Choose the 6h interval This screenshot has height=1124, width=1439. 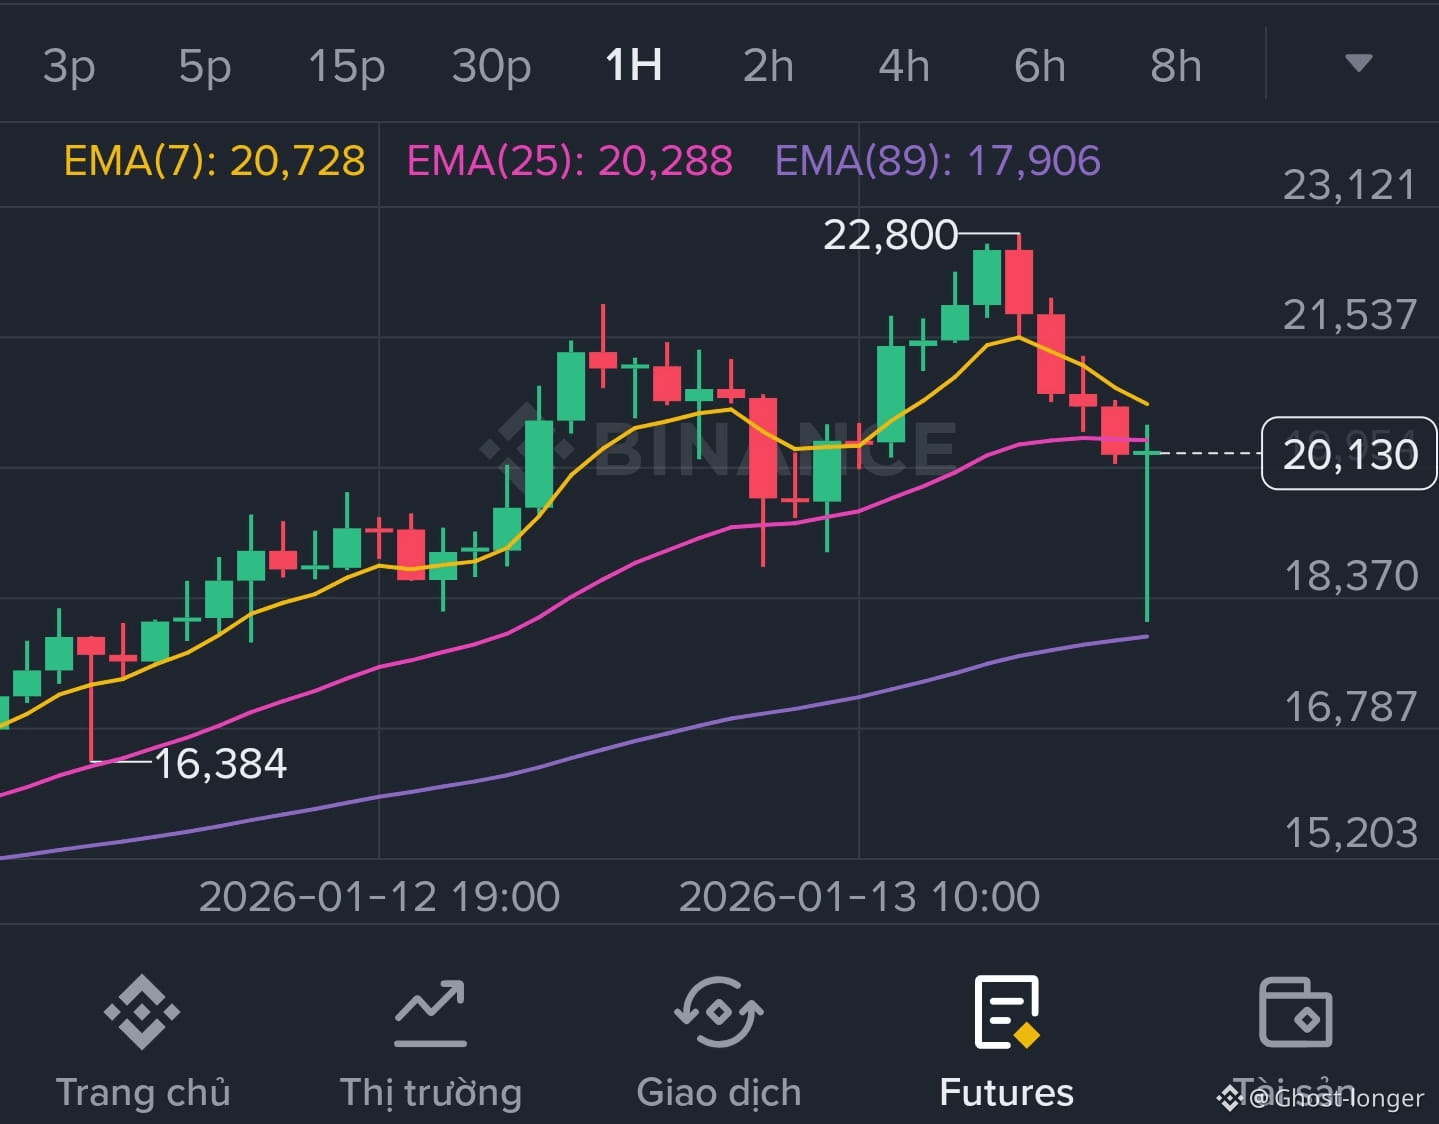1040,66
